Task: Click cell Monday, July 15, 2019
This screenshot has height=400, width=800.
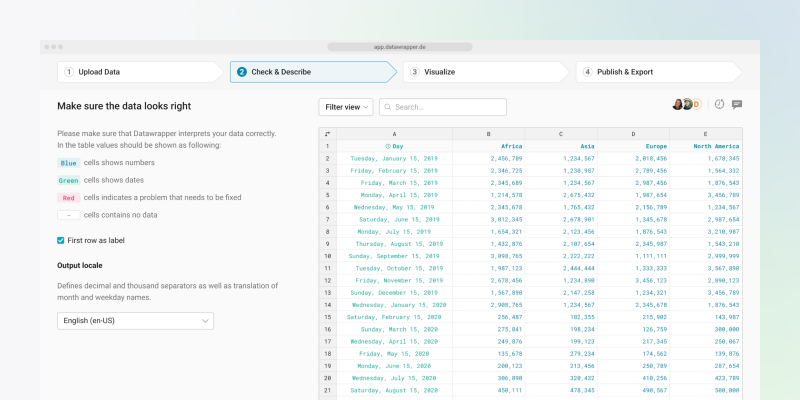Action: click(394, 232)
